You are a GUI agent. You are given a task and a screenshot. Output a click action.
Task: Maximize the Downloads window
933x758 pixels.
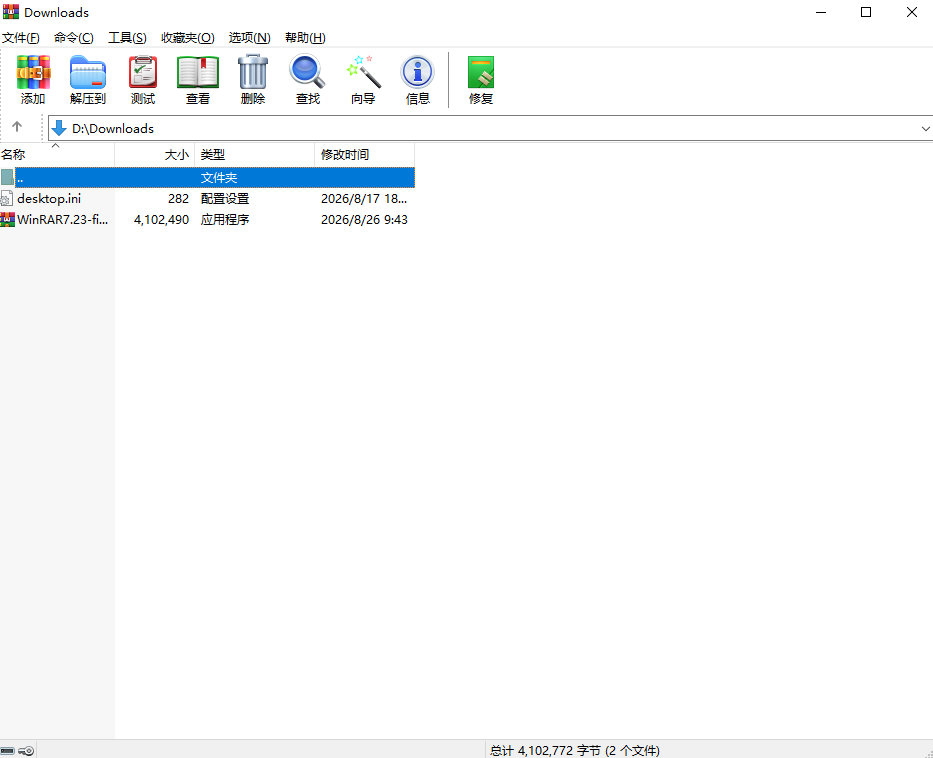tap(866, 12)
